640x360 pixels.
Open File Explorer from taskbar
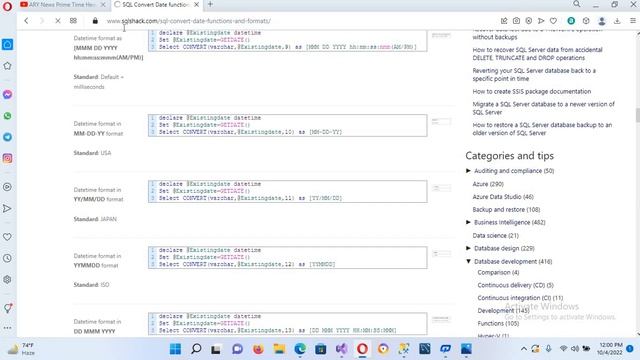tap(279, 349)
